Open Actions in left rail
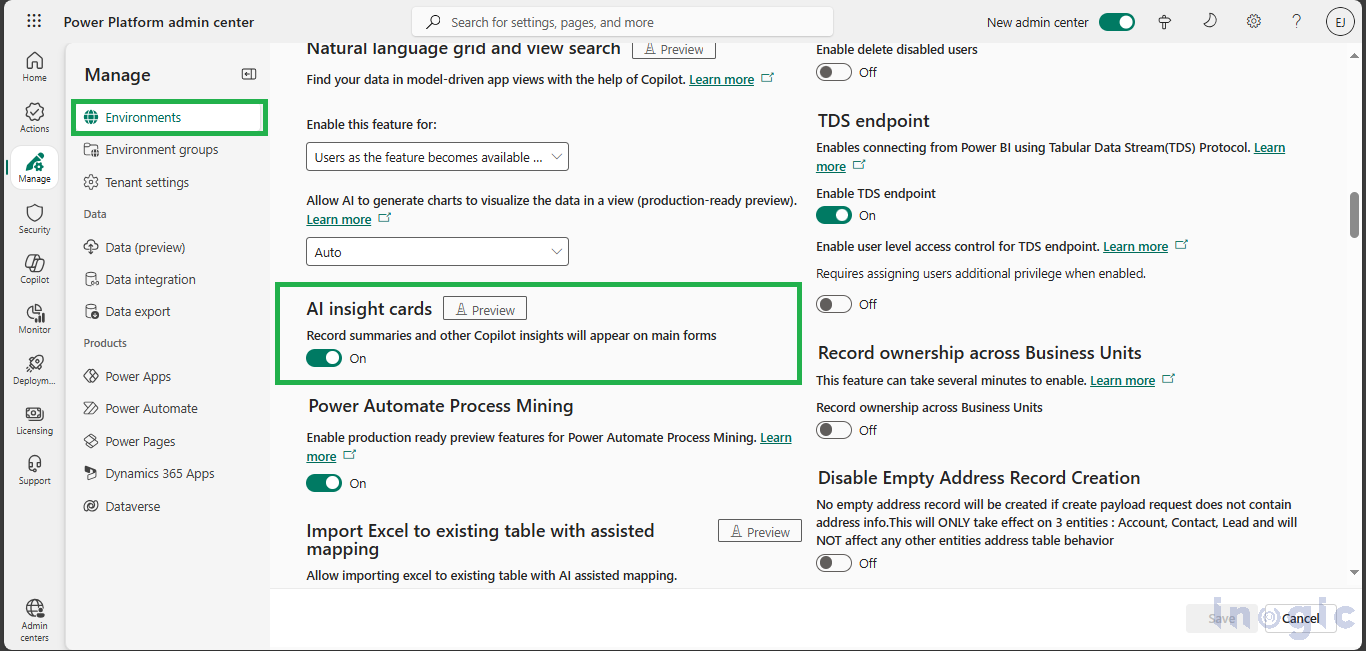 (x=34, y=117)
